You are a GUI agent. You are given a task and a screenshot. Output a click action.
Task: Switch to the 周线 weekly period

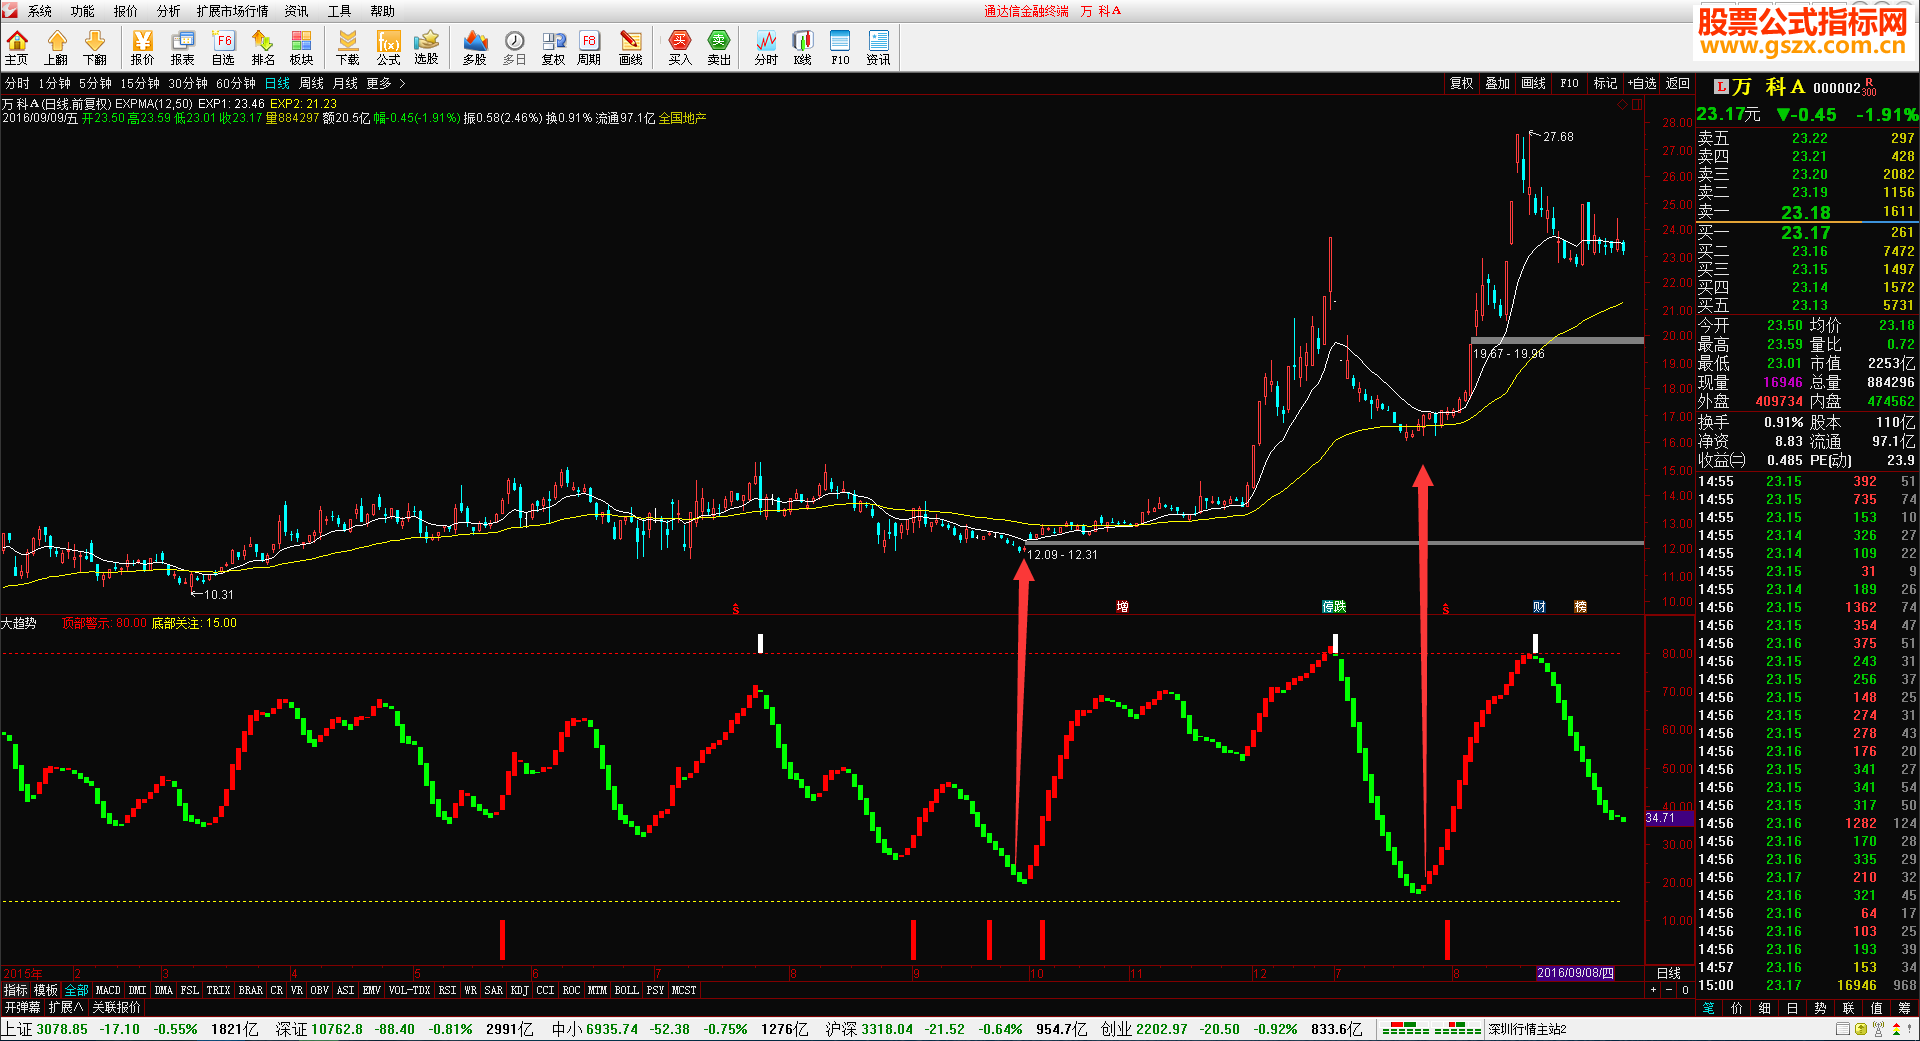[312, 83]
